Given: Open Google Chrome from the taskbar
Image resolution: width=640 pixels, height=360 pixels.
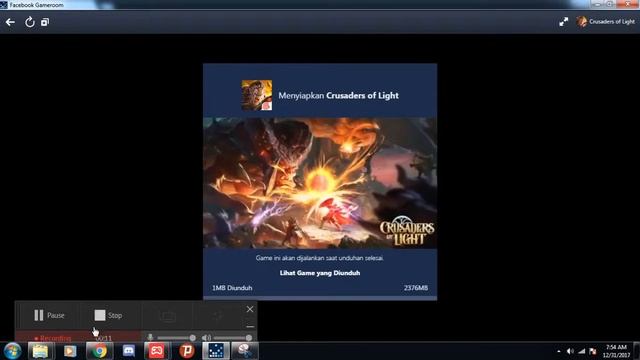Looking at the screenshot, I should tap(99, 351).
